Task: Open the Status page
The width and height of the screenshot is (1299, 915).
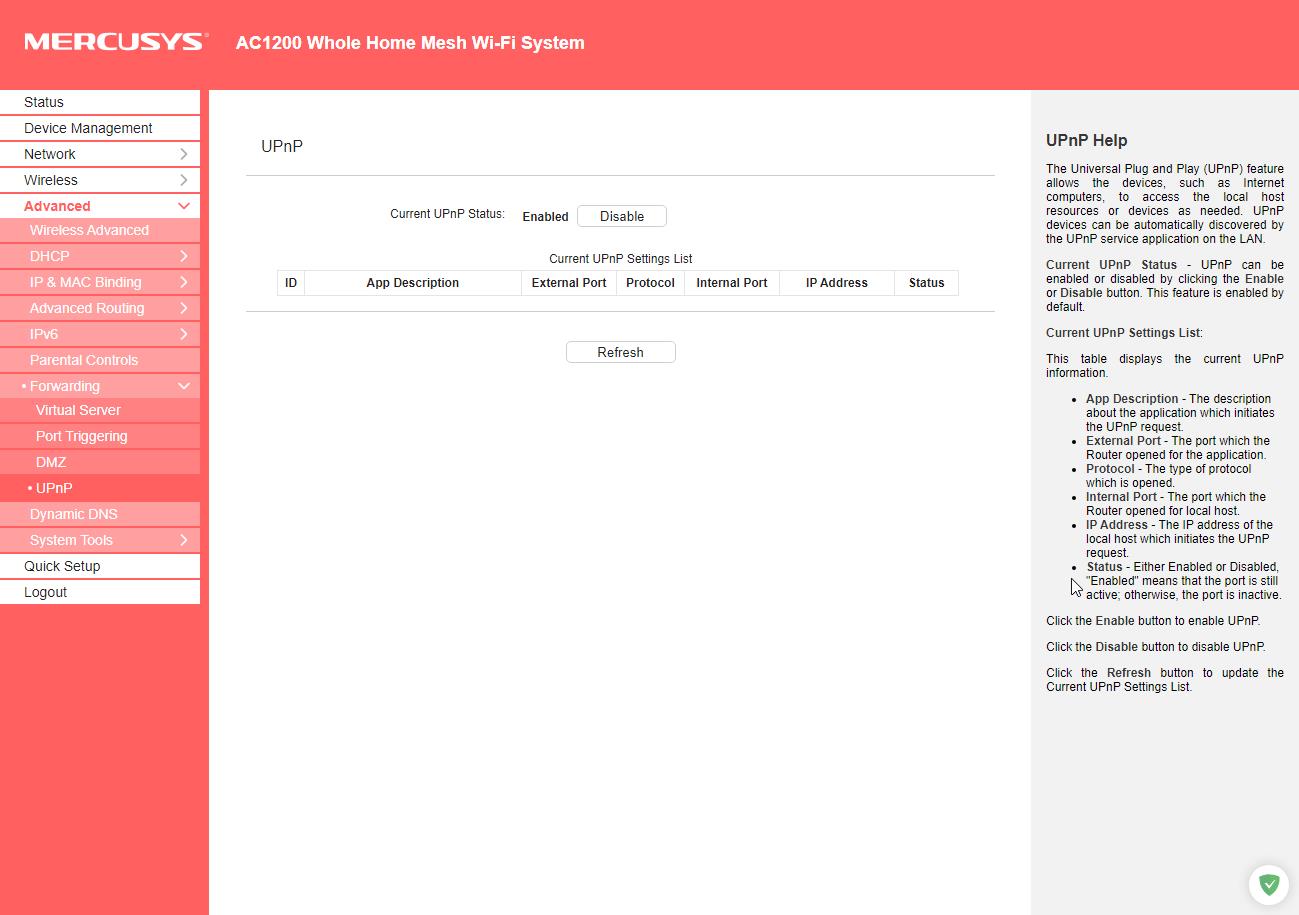Action: [44, 102]
